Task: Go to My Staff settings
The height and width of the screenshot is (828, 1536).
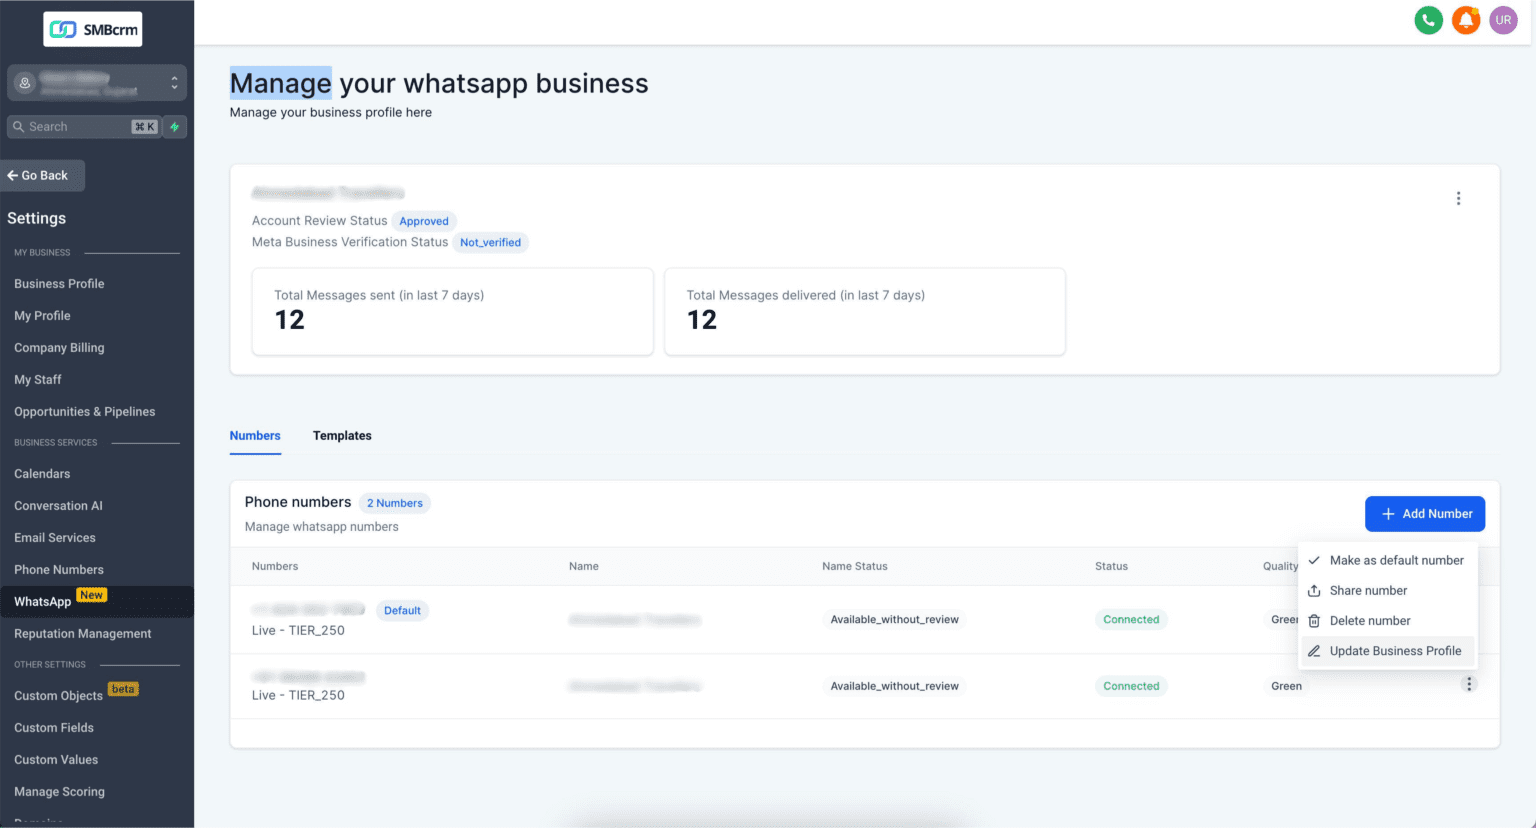Action: click(x=38, y=380)
